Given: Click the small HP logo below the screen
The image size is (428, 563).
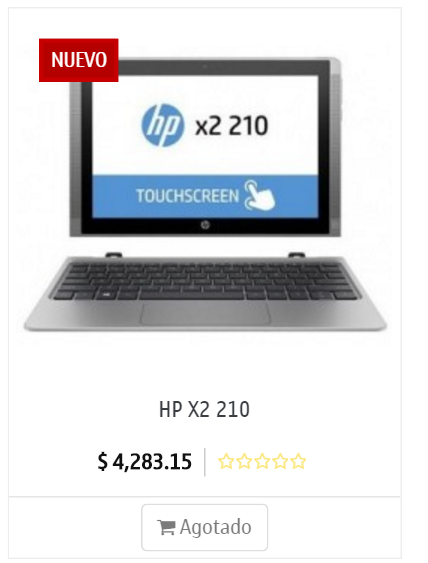Looking at the screenshot, I should click(x=205, y=225).
